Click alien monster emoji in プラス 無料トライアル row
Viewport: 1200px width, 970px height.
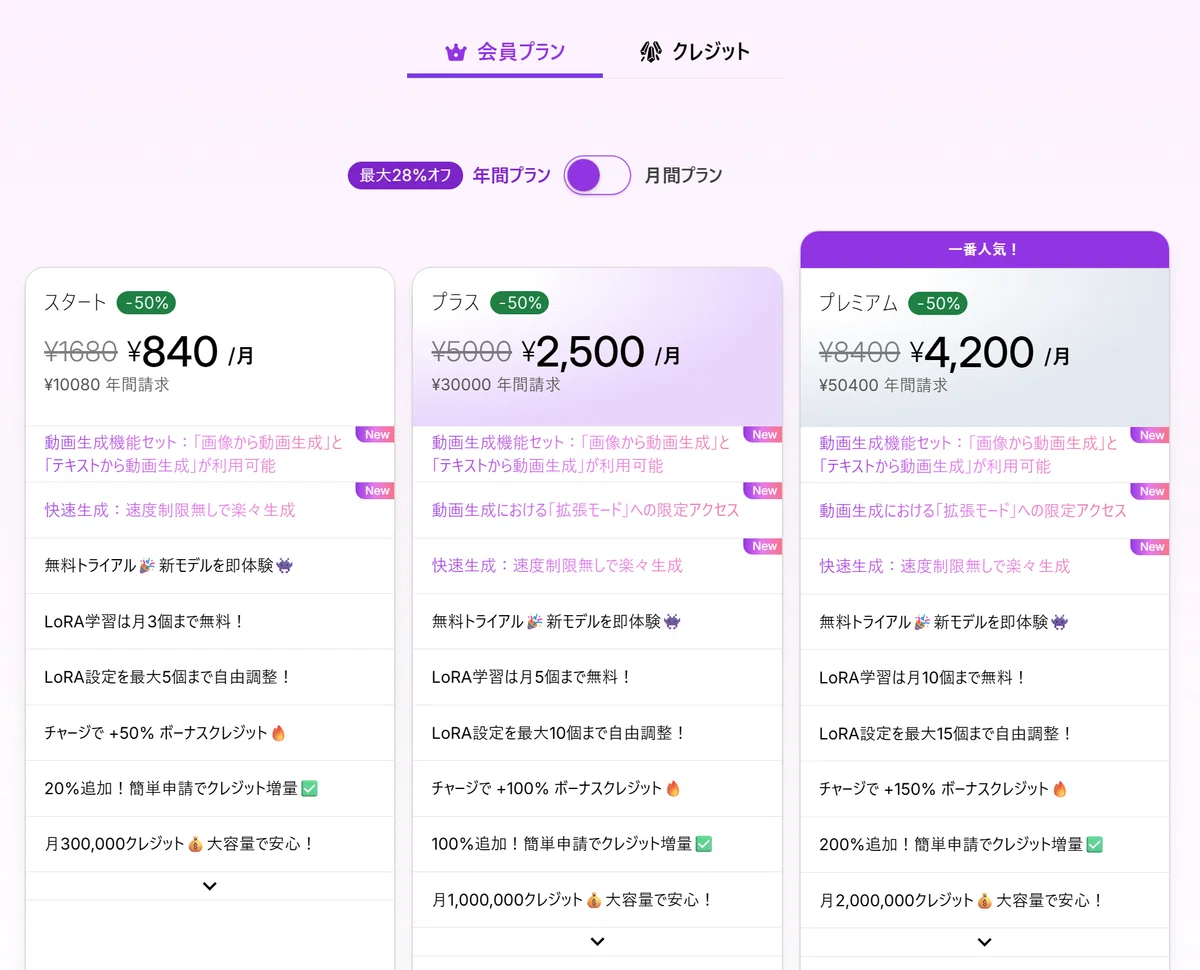click(672, 622)
